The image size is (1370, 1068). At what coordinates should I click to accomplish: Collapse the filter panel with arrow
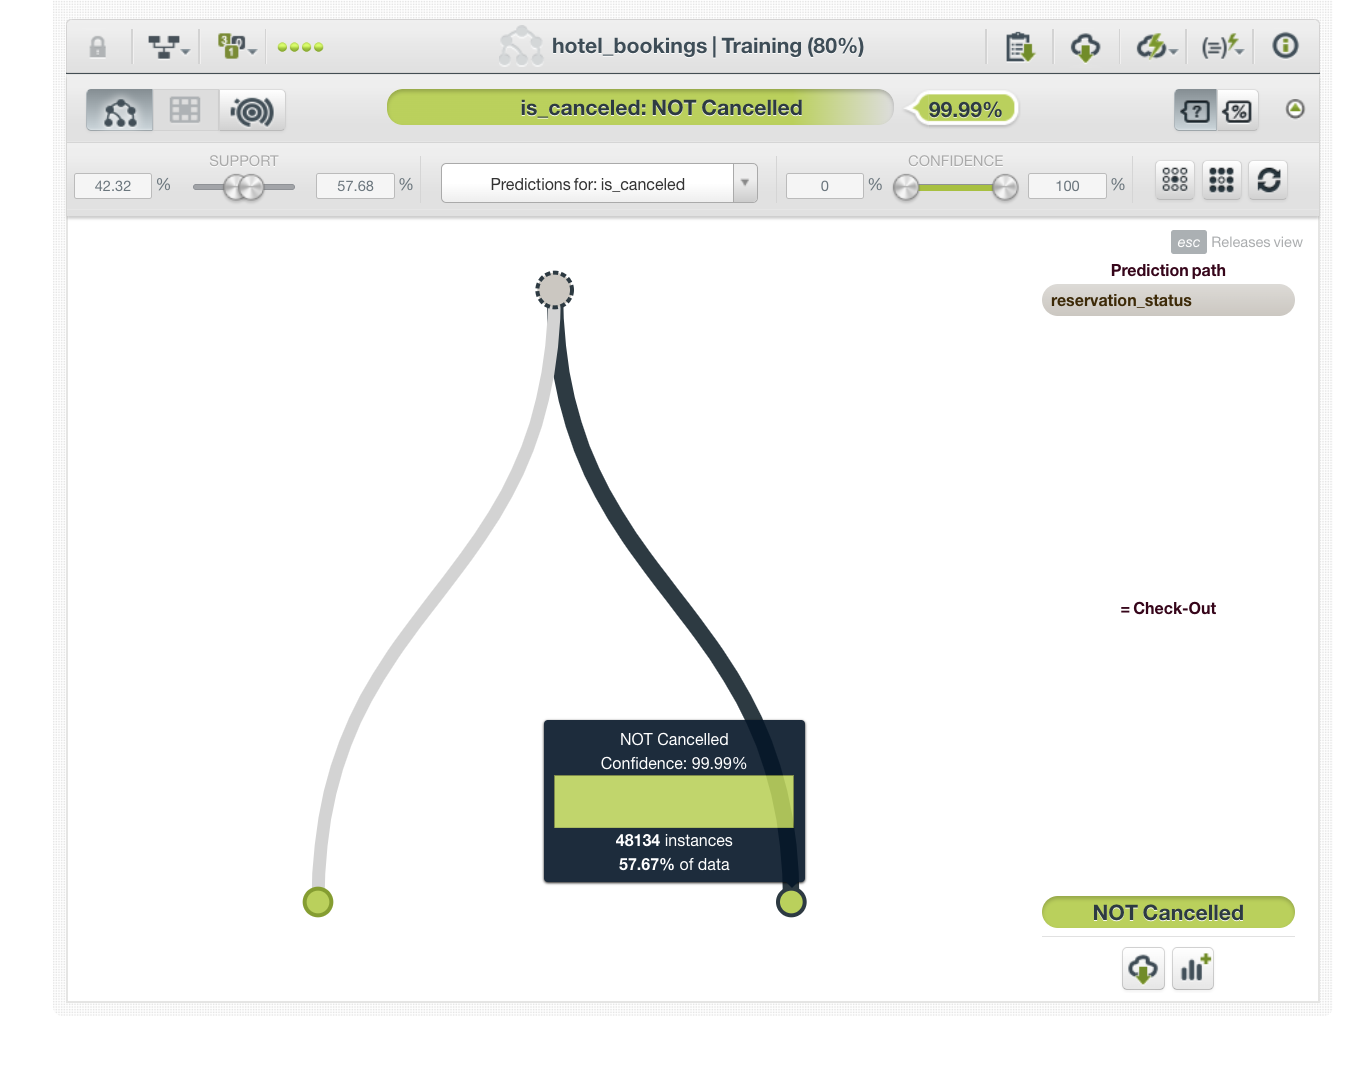click(1295, 109)
